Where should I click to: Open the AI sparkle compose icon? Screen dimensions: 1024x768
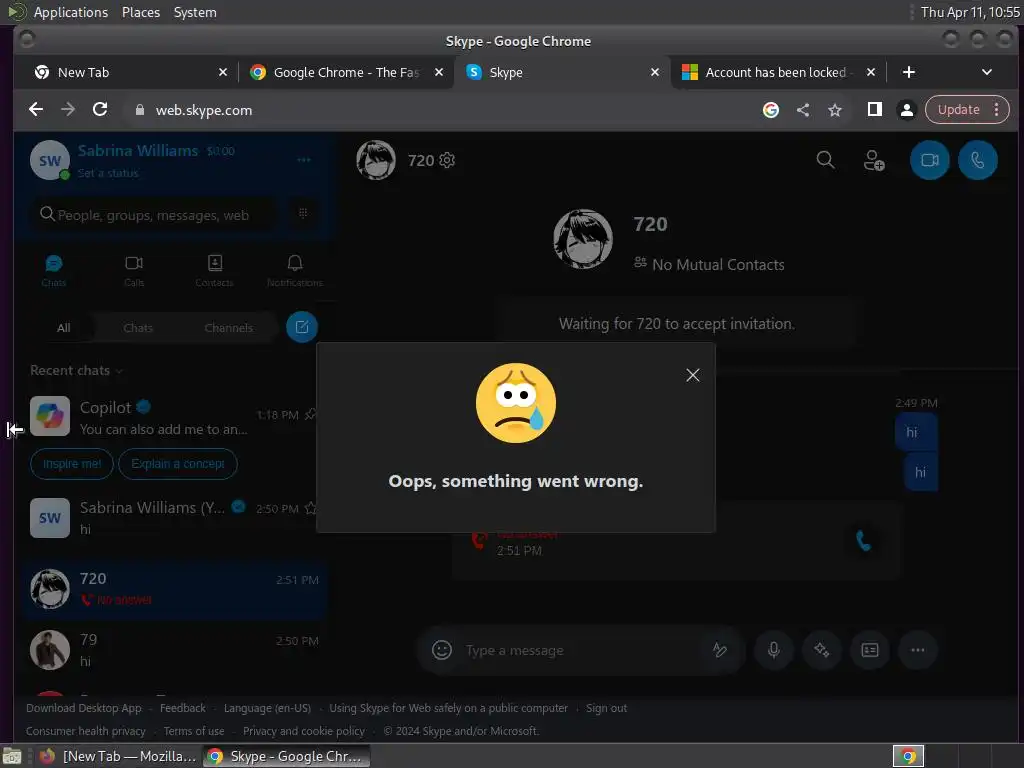click(x=822, y=650)
